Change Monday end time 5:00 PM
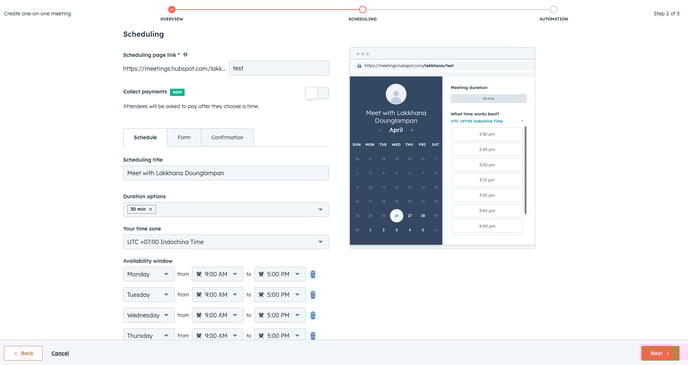The width and height of the screenshot is (688, 365). pyautogui.click(x=280, y=274)
